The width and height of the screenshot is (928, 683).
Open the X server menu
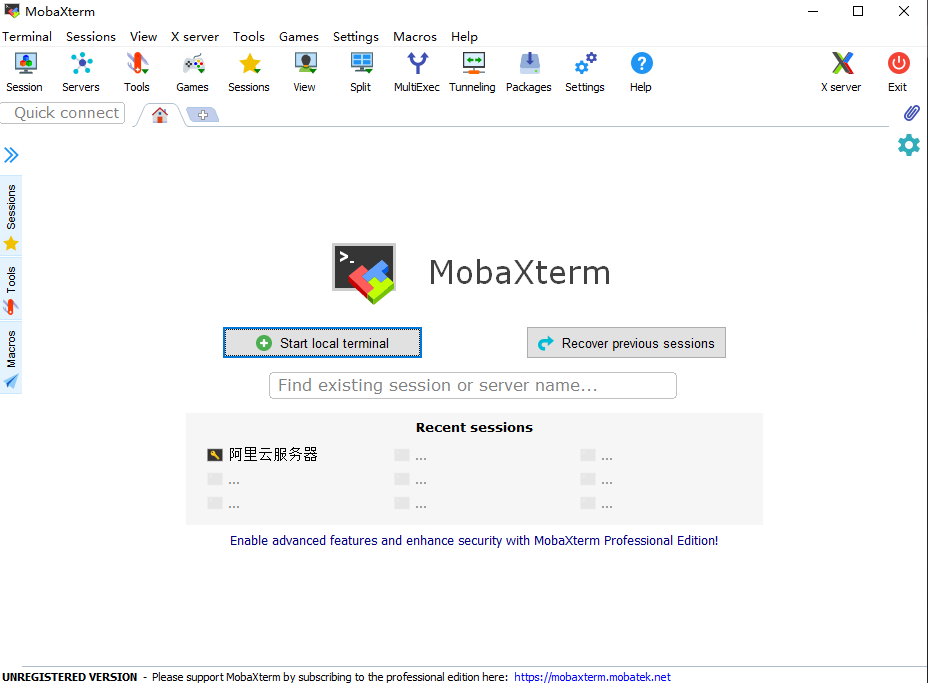[195, 37]
